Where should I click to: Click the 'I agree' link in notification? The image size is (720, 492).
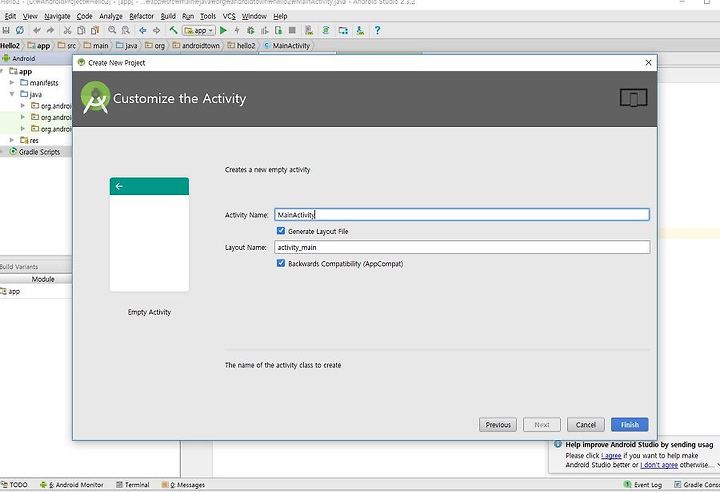611,455
